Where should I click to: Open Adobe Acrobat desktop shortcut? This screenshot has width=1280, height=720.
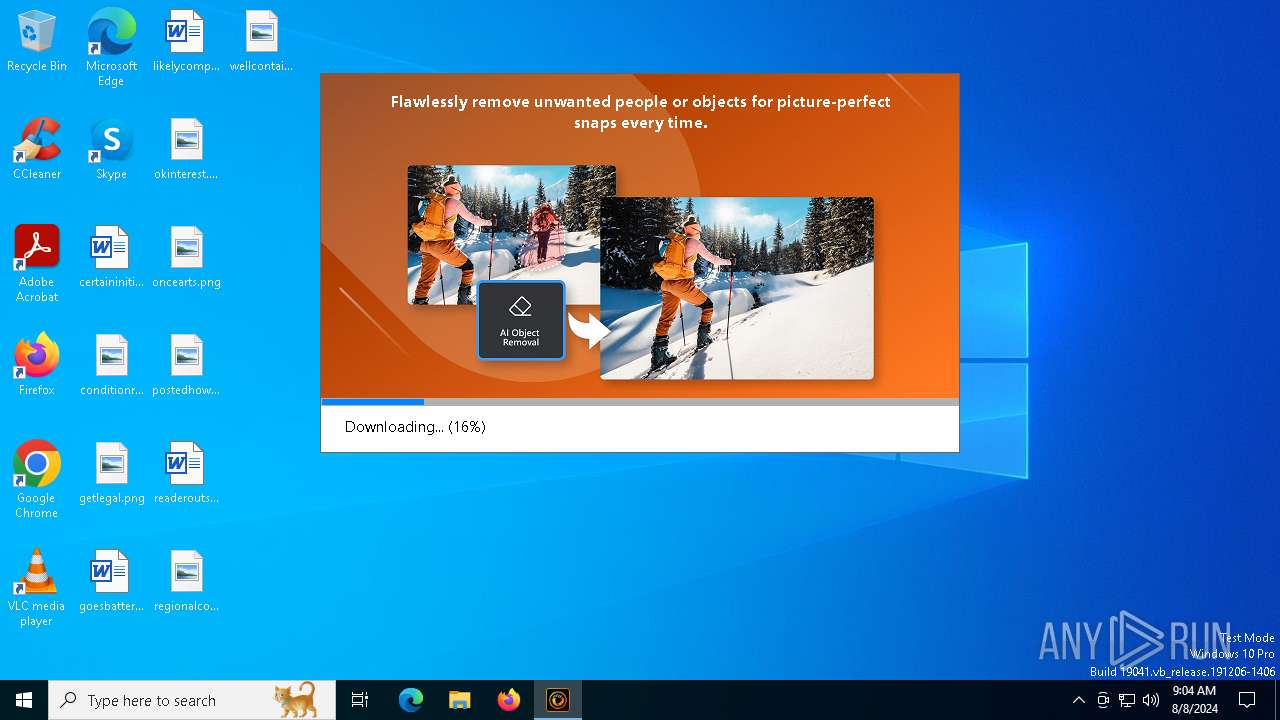[37, 264]
